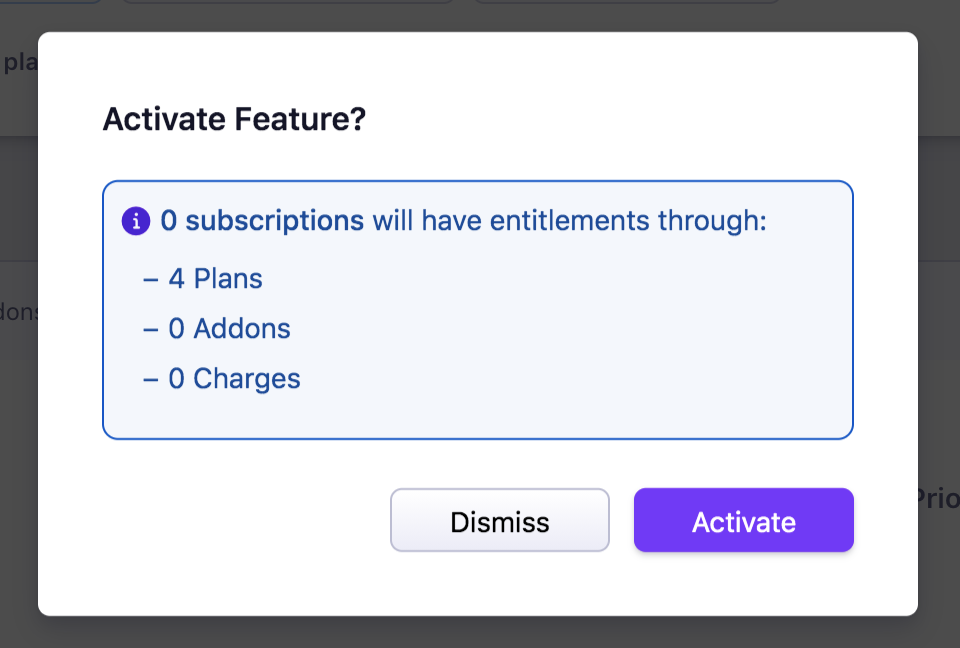
Task: Click the dimmed "dons" text behind dialog
Action: pyautogui.click(x=19, y=311)
